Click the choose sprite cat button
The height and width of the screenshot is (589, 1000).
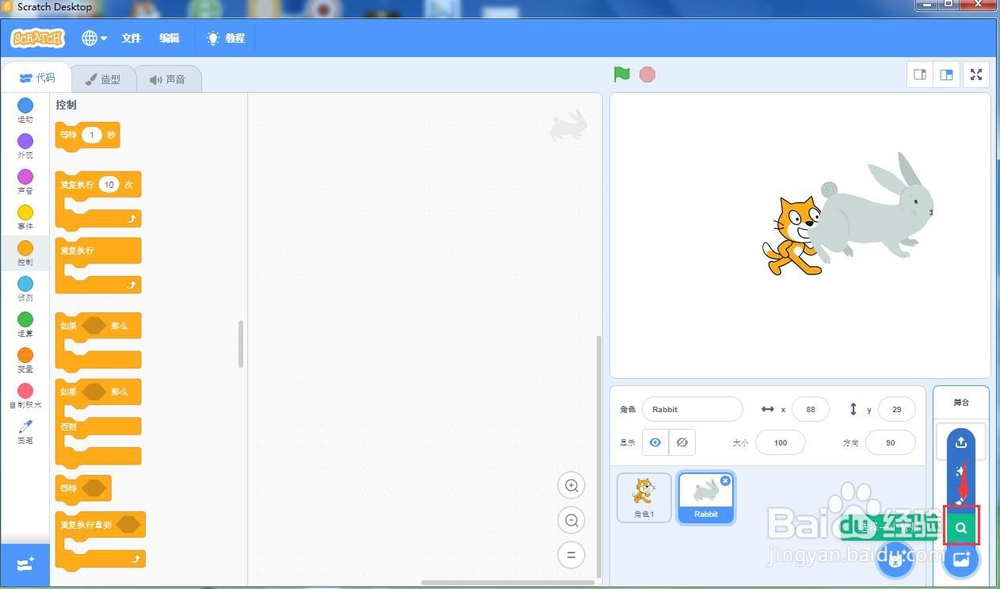point(896,561)
